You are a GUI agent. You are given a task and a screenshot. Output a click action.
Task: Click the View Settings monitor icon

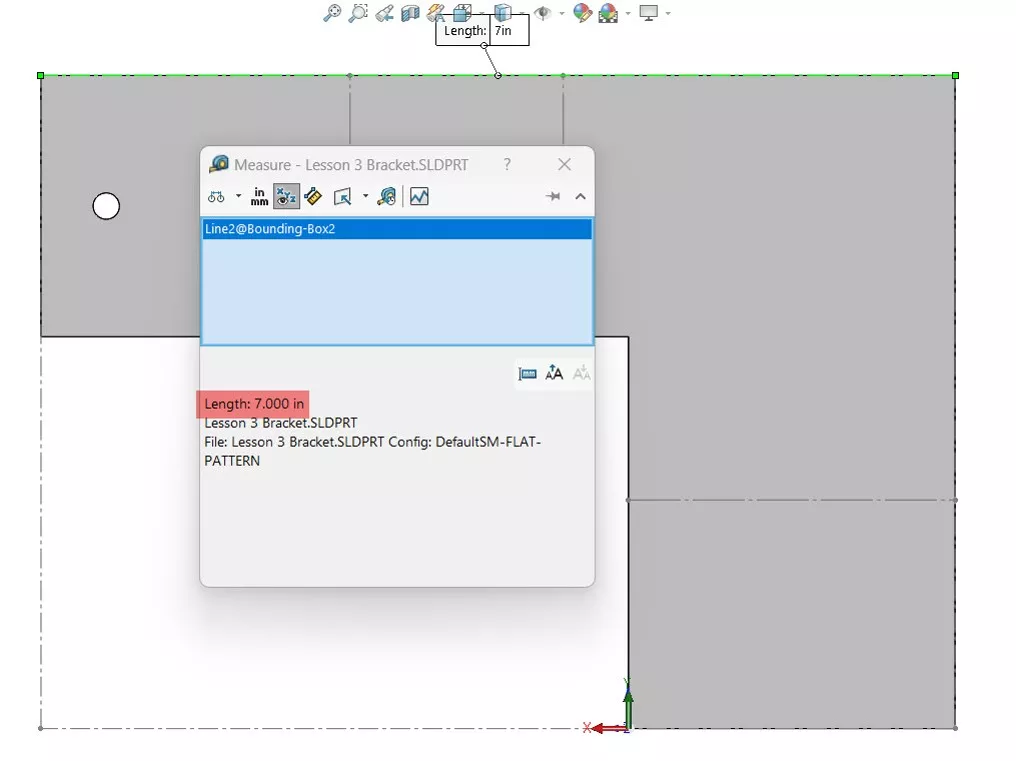pyautogui.click(x=649, y=12)
